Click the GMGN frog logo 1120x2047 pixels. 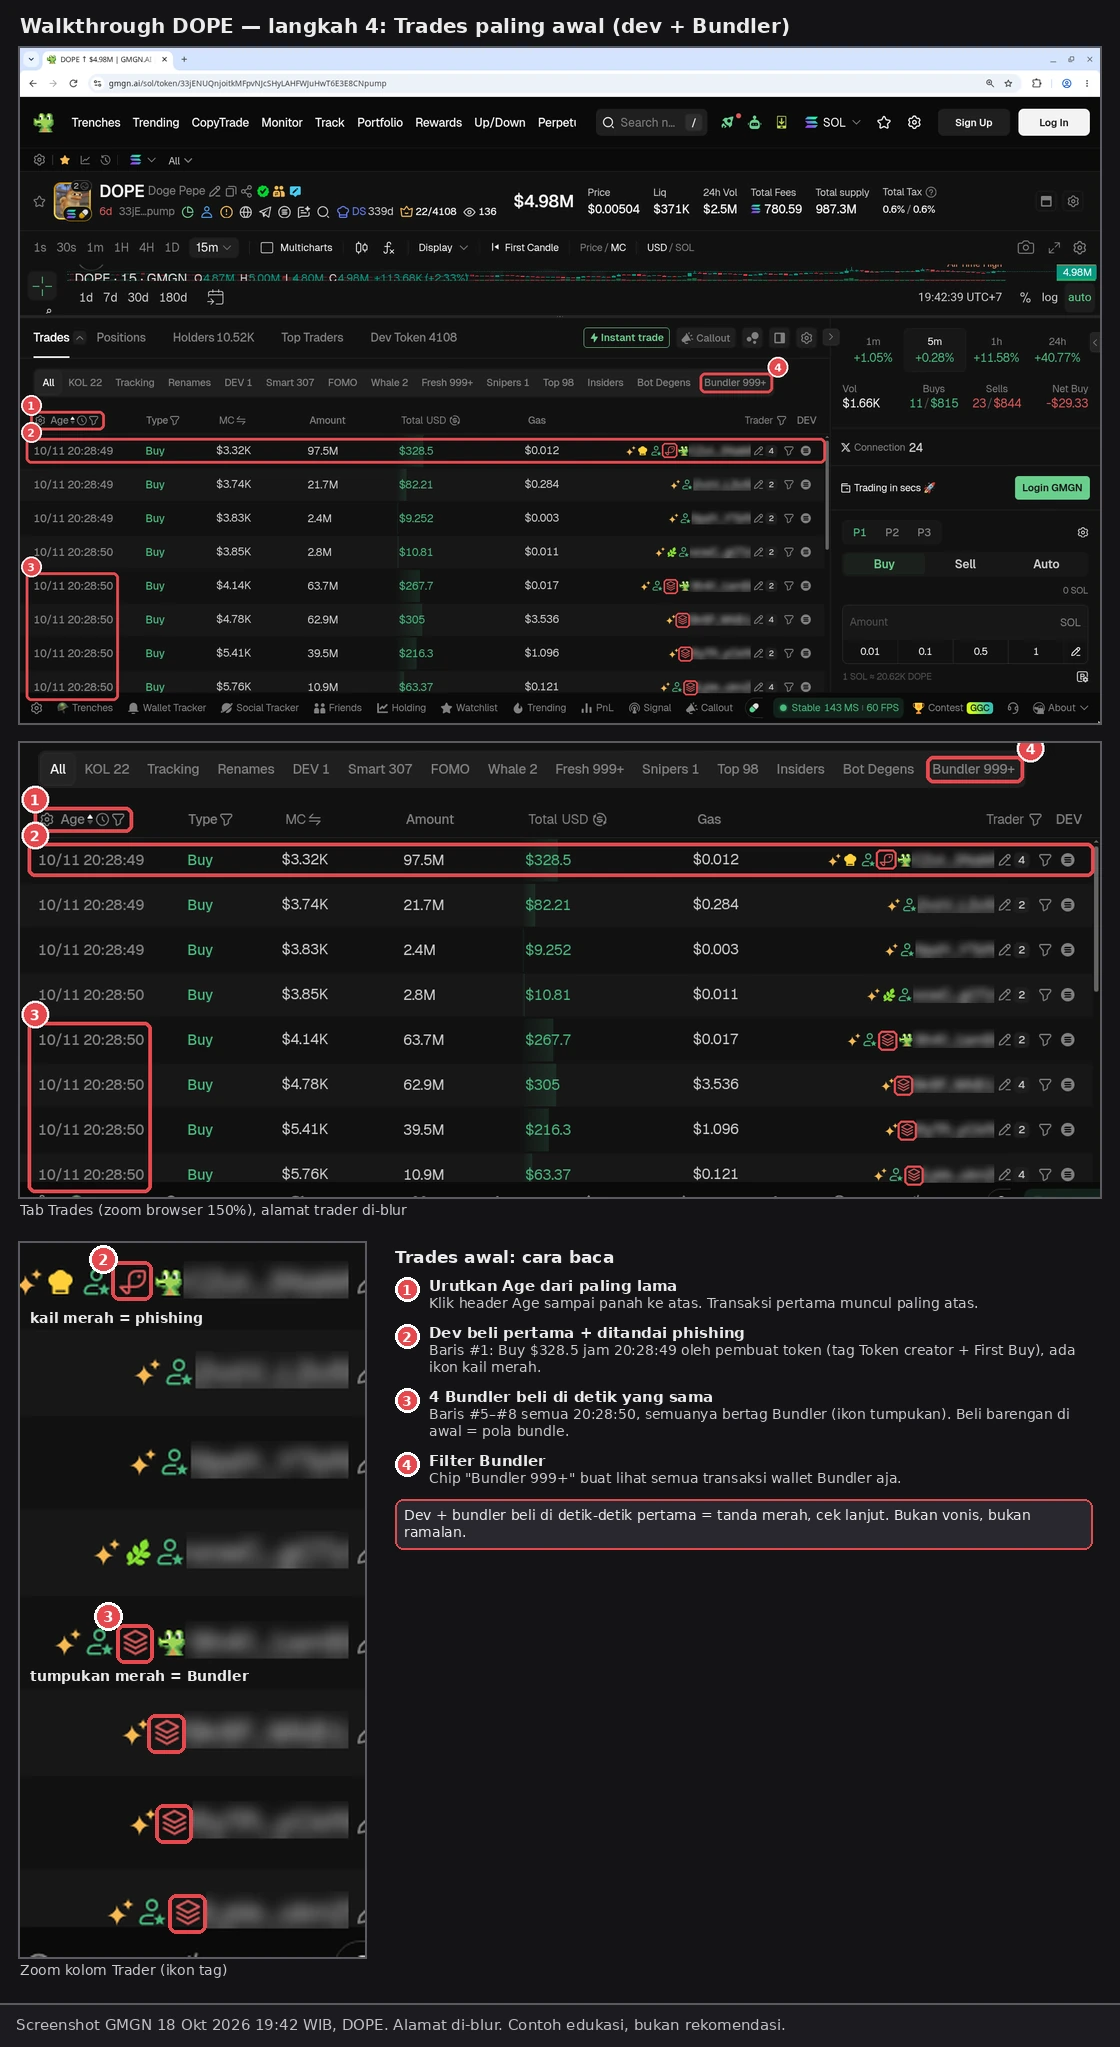click(43, 122)
